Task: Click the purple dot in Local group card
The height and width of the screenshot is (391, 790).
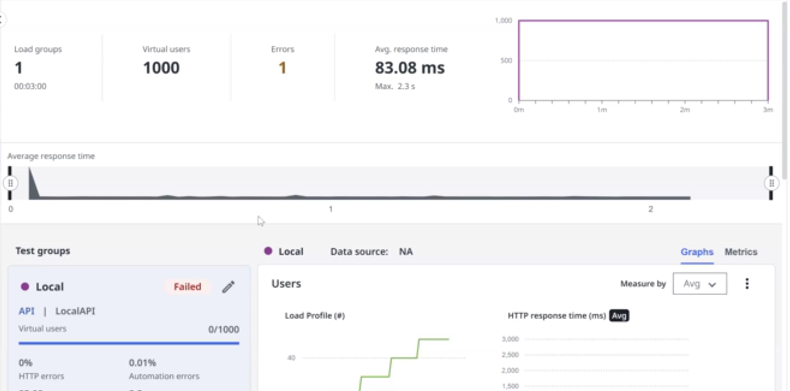Action: click(25, 287)
